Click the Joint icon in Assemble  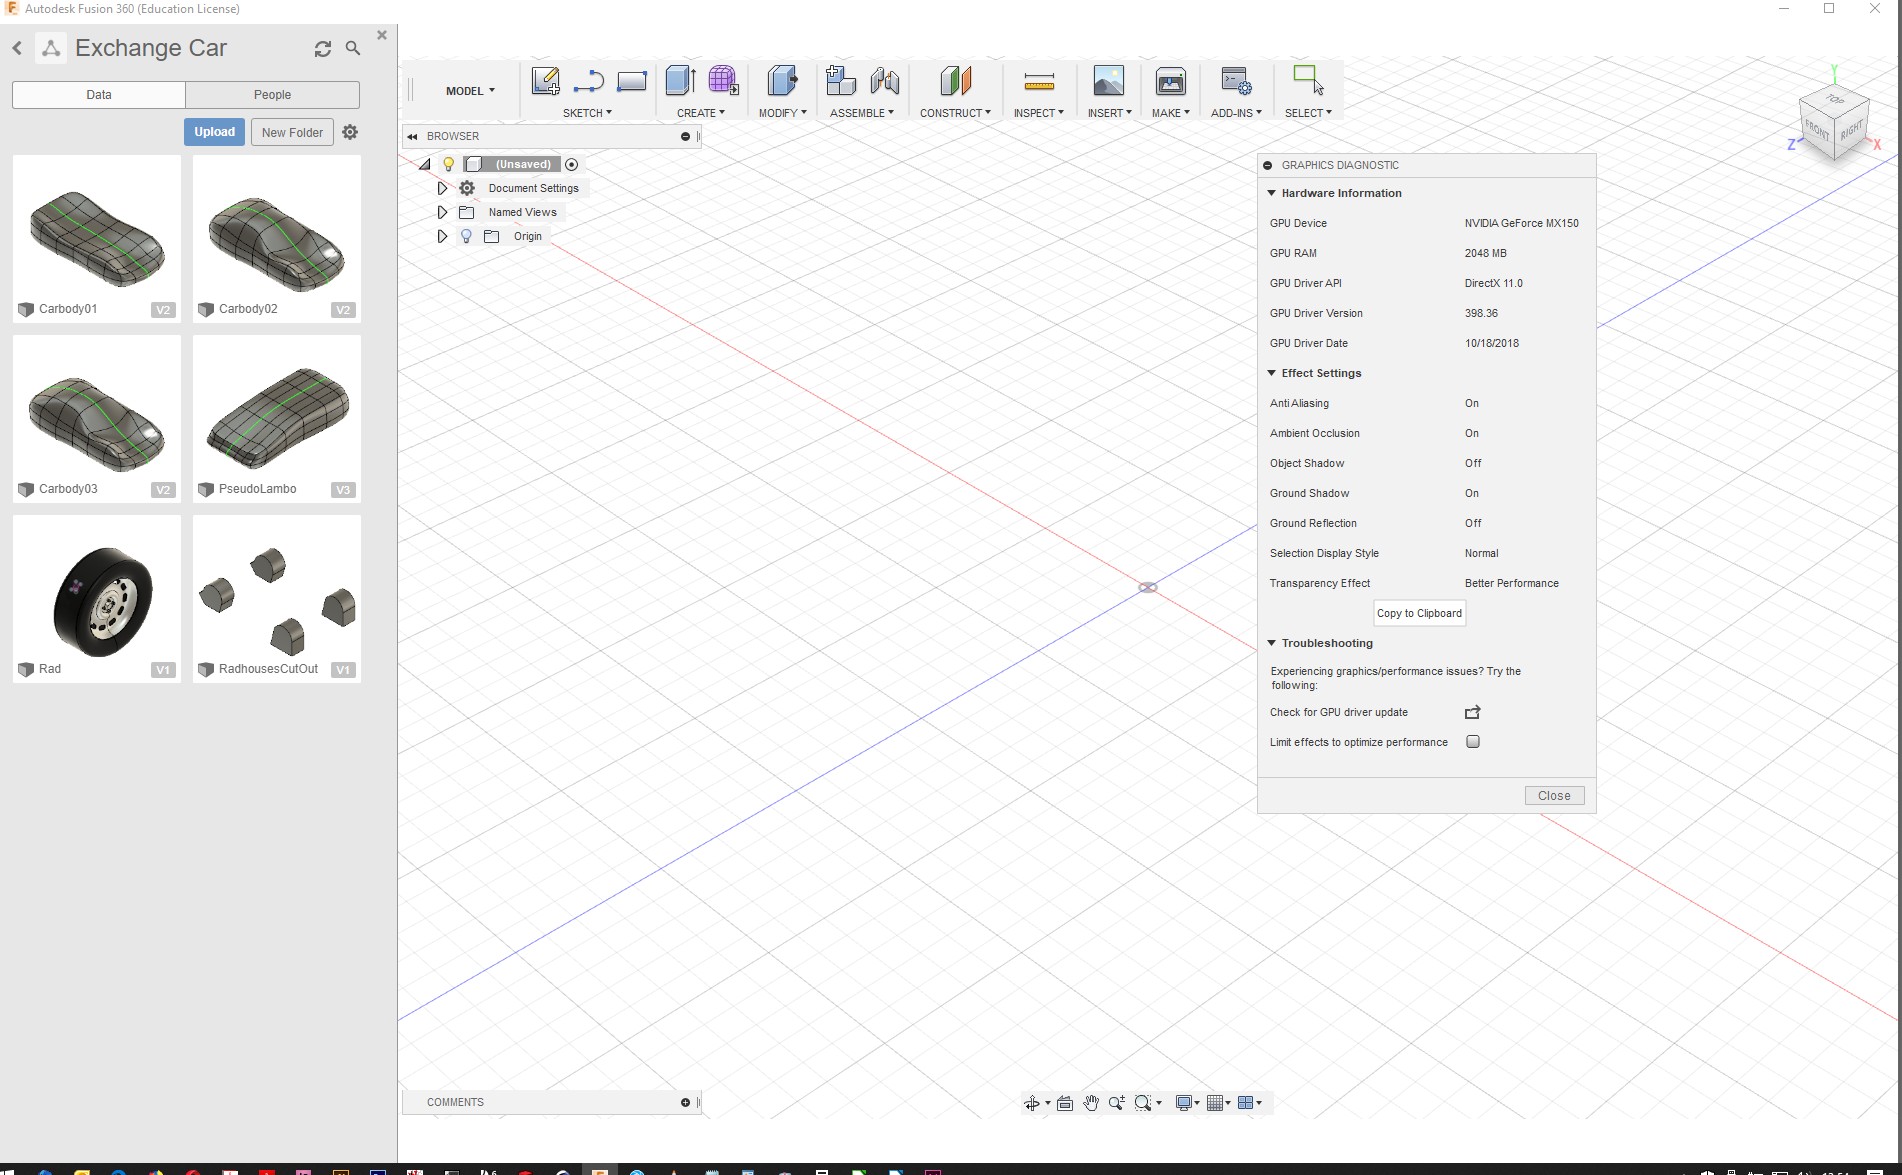[x=885, y=81]
